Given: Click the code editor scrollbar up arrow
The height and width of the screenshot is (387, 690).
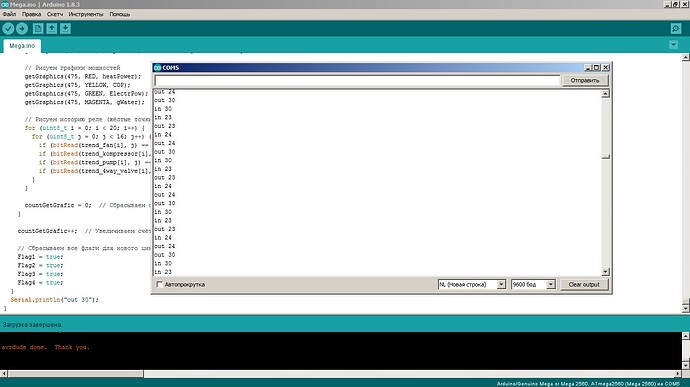Looking at the screenshot, I should tap(686, 57).
